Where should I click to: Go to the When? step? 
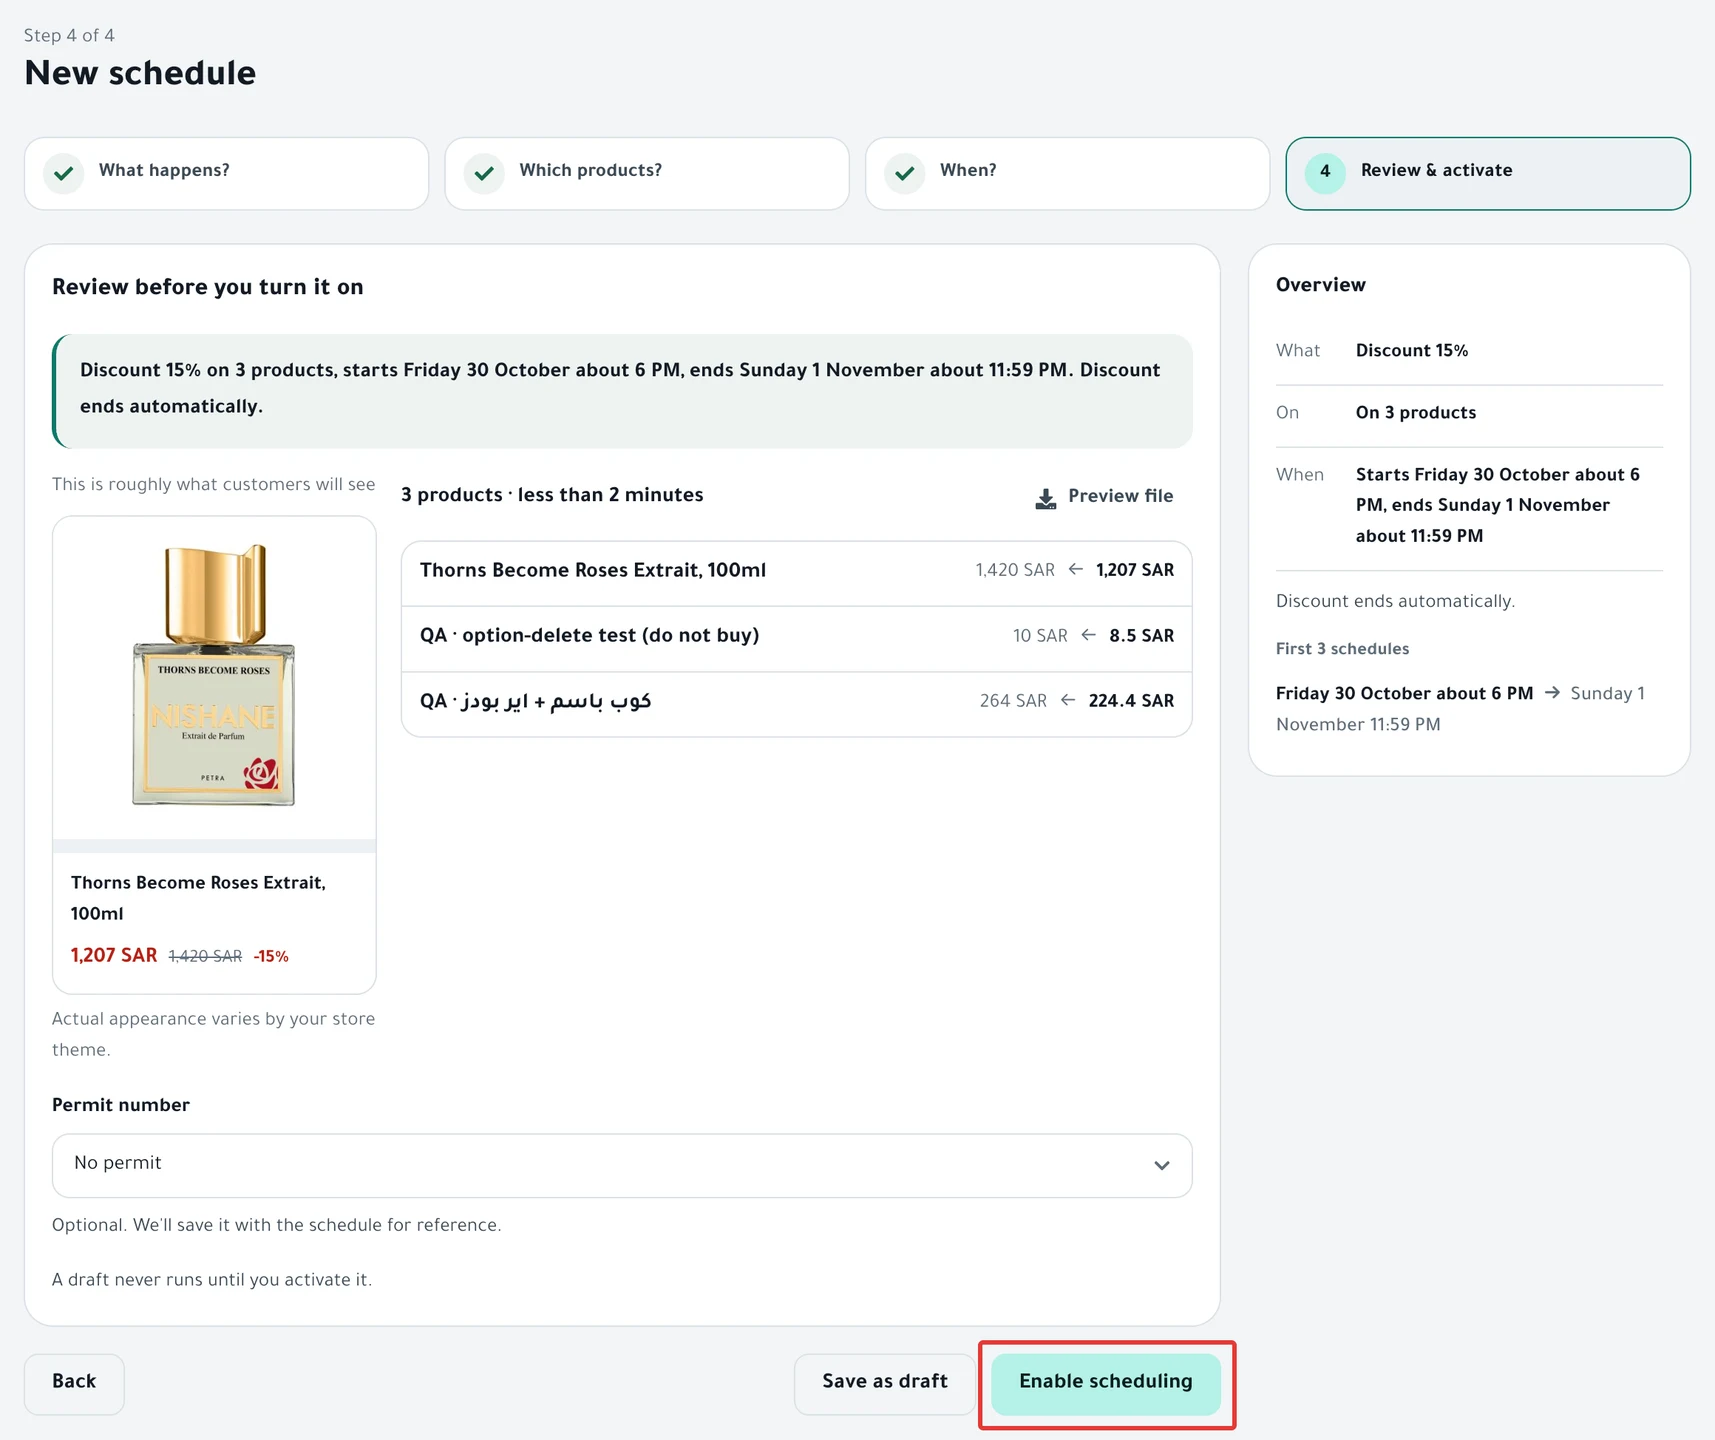pyautogui.click(x=1068, y=173)
